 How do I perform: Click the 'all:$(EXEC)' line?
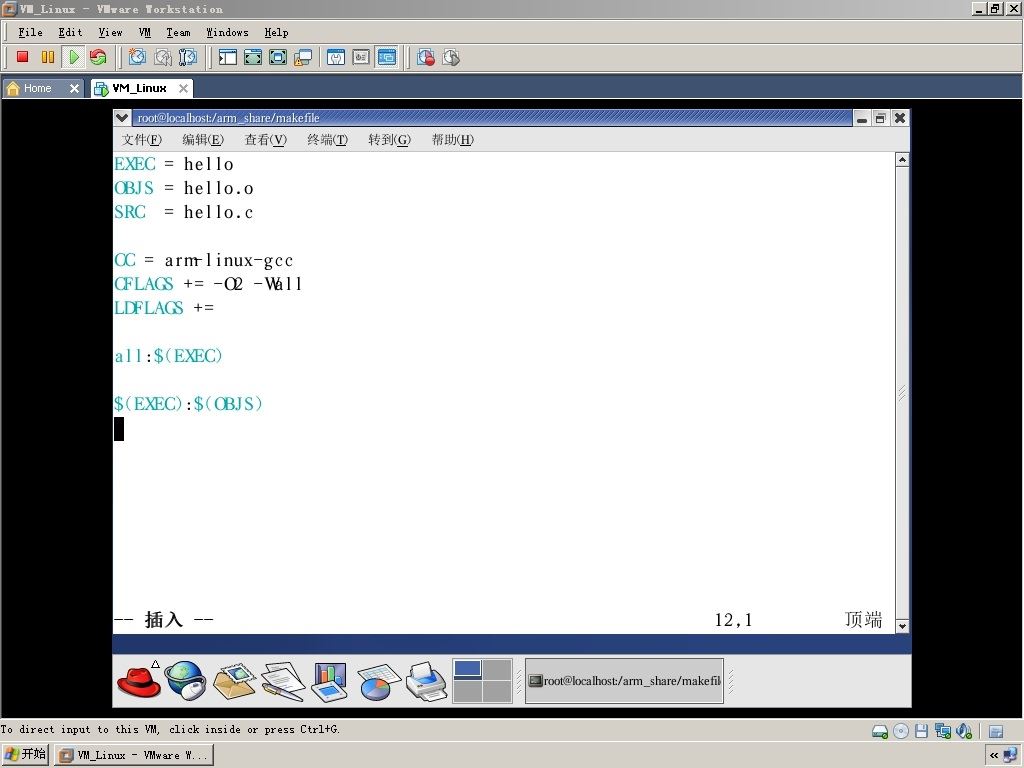[168, 356]
